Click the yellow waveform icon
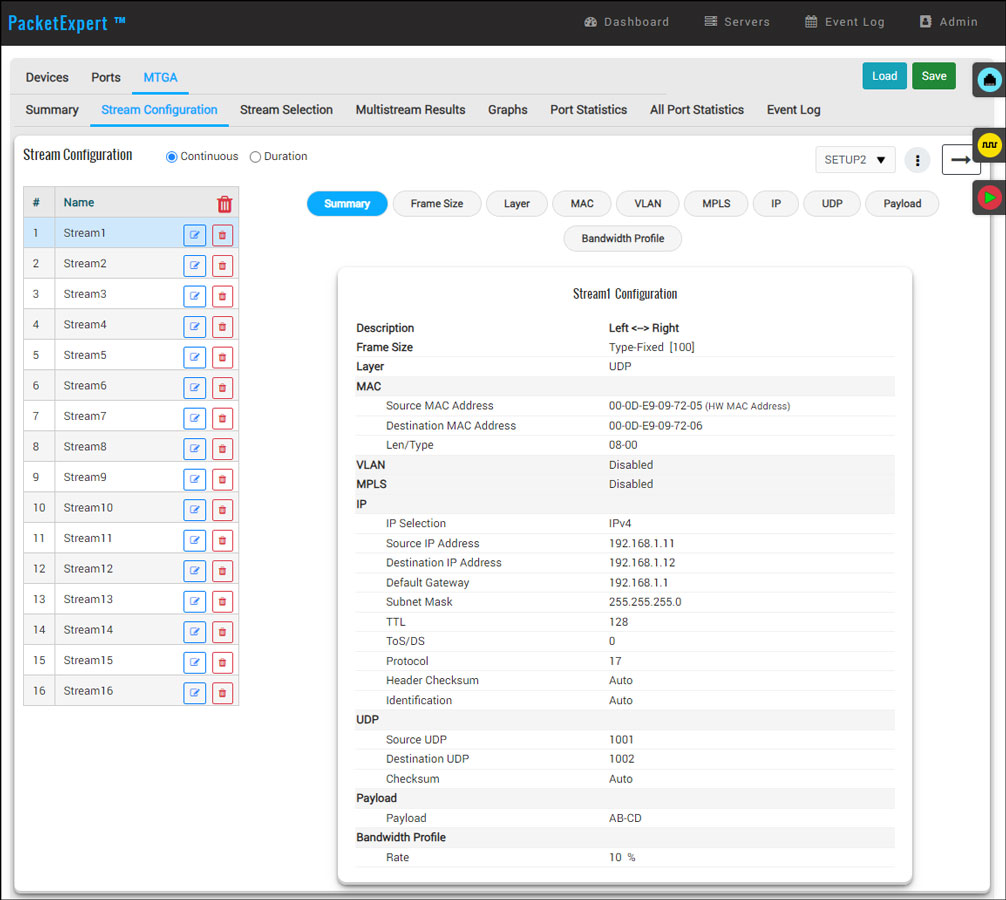The image size is (1006, 900). tap(989, 145)
